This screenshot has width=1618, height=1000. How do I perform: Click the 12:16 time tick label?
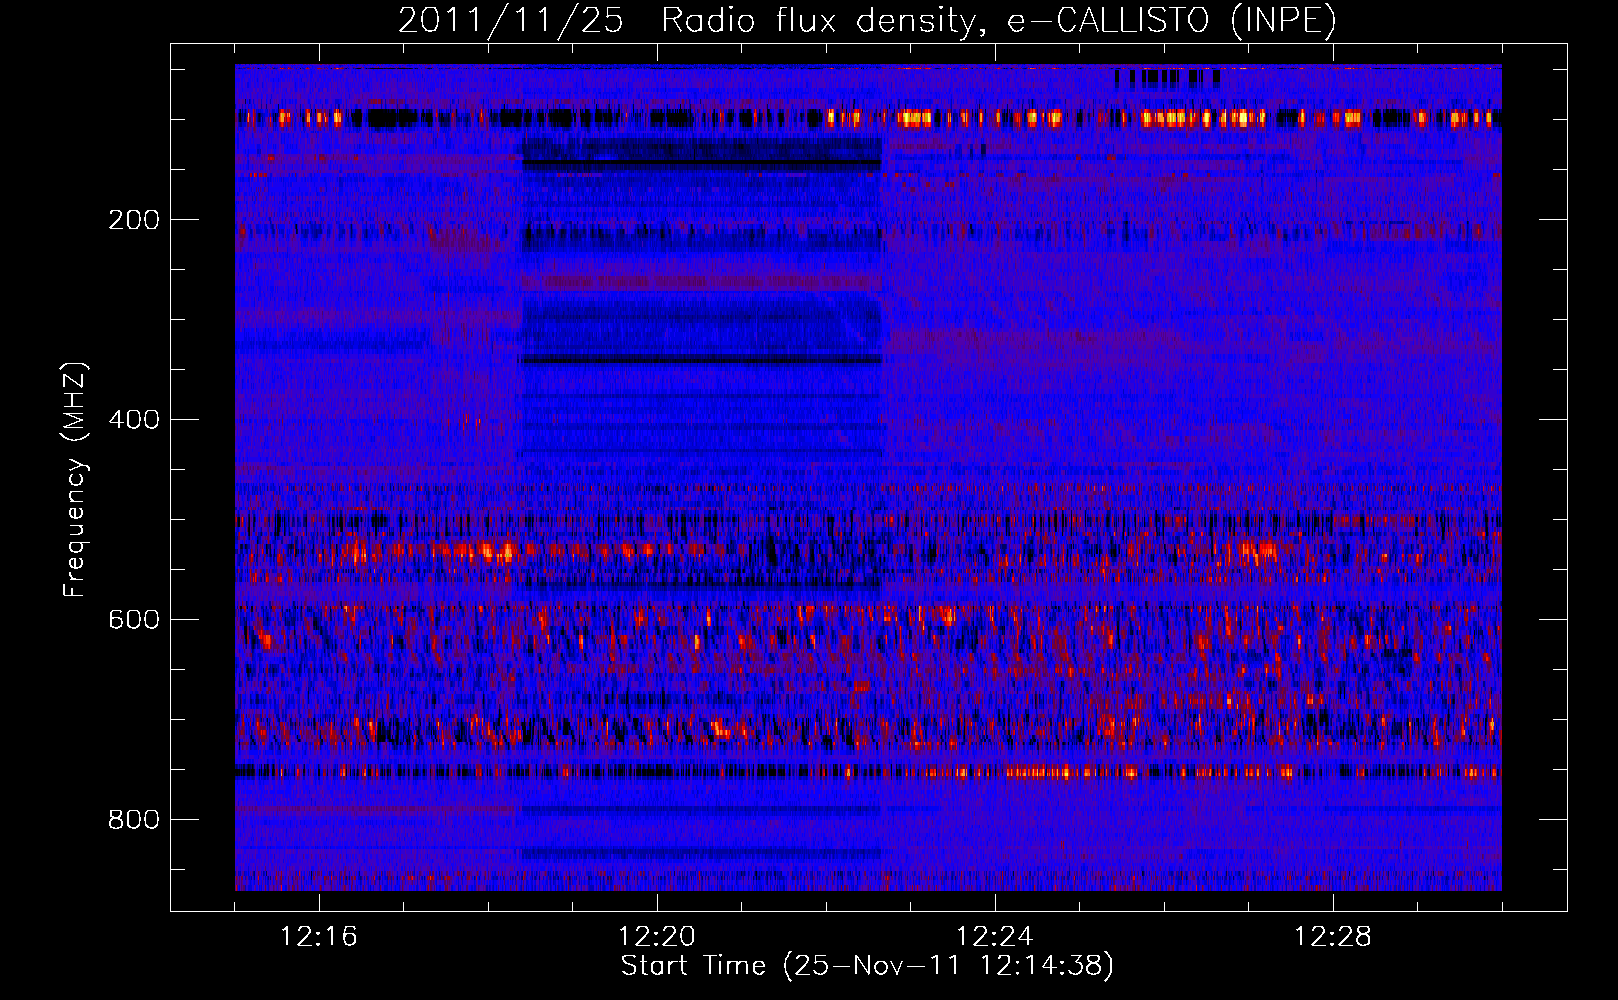pos(319,937)
